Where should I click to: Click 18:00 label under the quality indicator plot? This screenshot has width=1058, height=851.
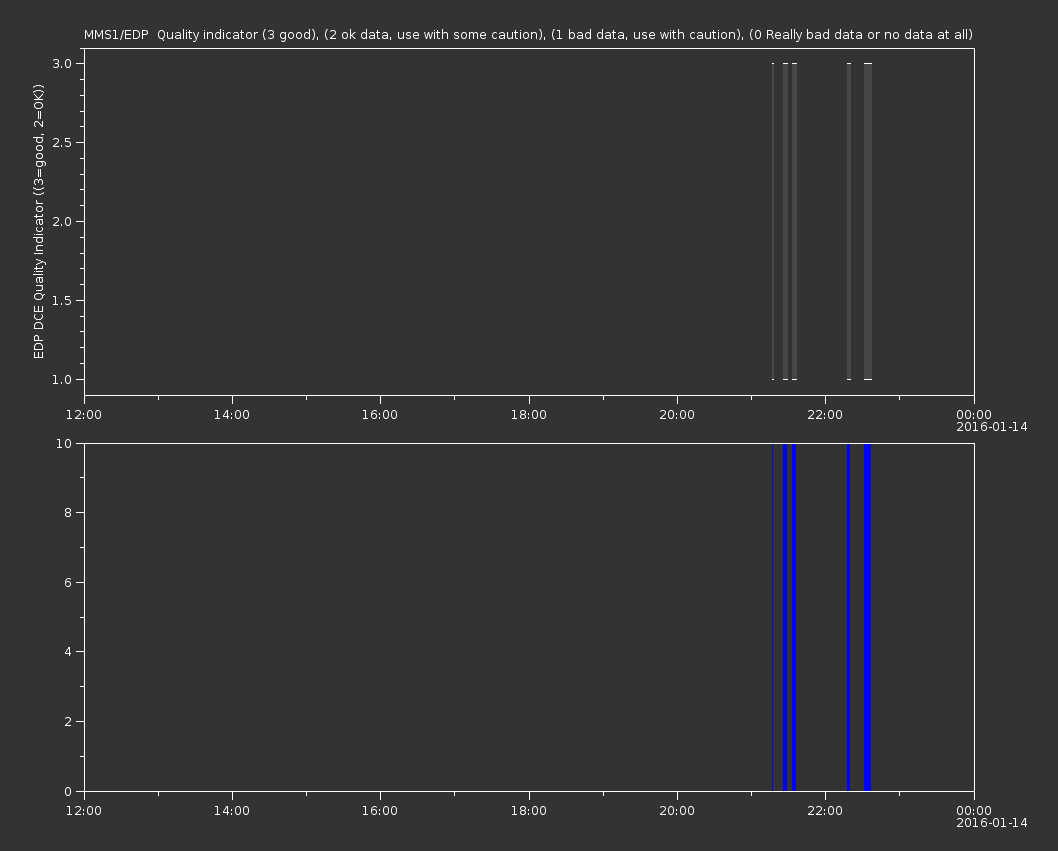tap(528, 414)
